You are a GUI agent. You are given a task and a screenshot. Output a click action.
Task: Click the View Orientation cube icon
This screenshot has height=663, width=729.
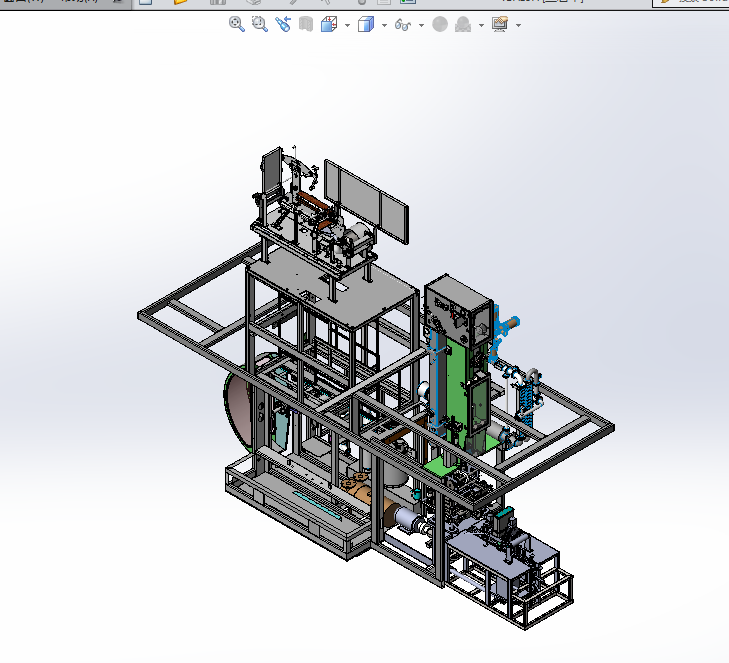[x=329, y=24]
